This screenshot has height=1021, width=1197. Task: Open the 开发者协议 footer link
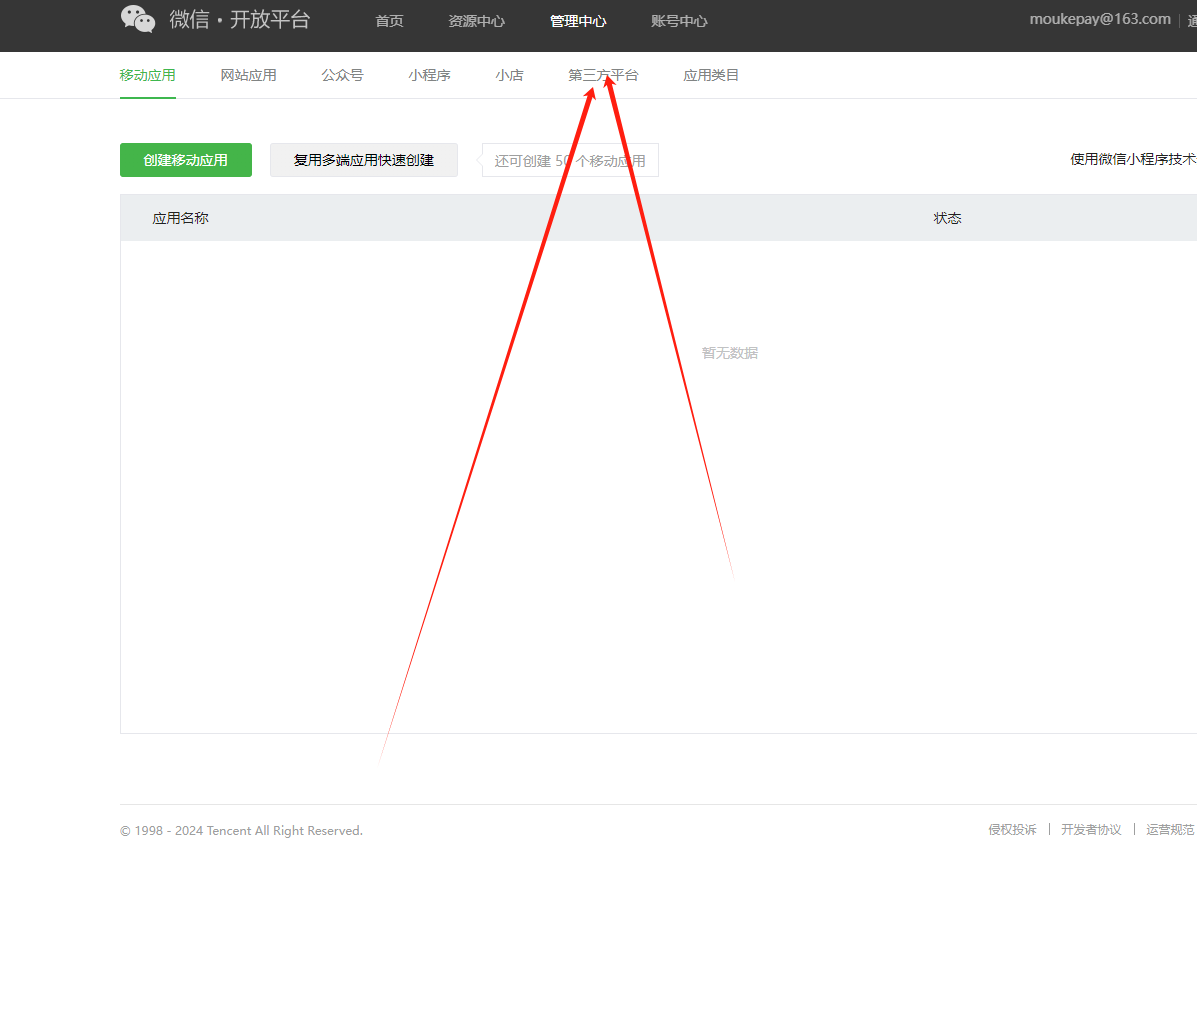click(x=1091, y=829)
